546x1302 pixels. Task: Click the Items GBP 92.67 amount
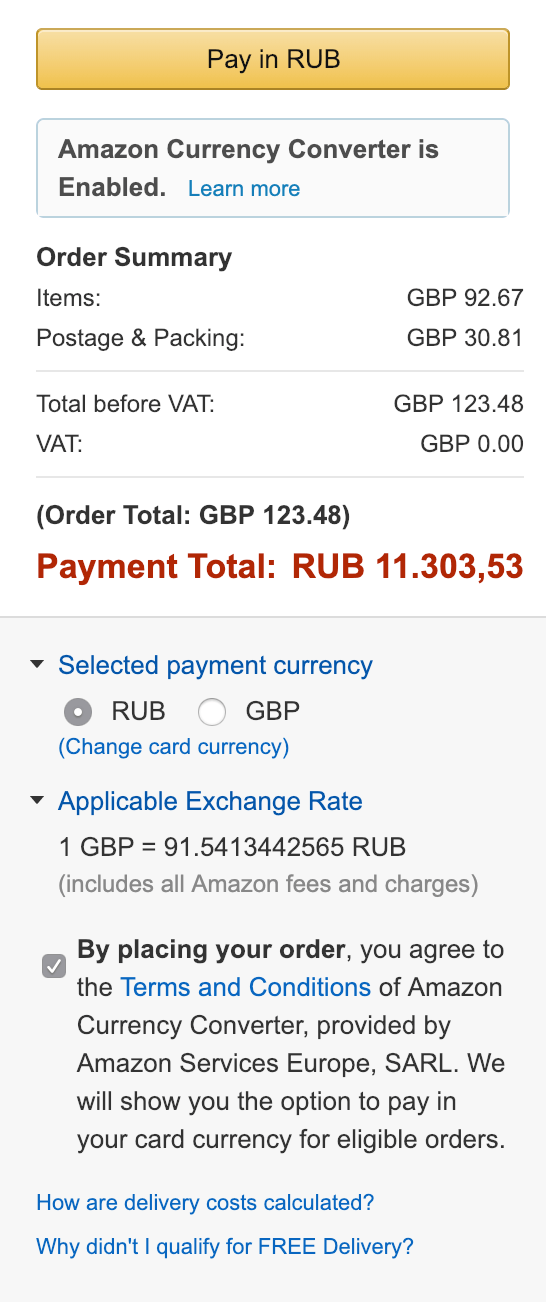pos(465,297)
